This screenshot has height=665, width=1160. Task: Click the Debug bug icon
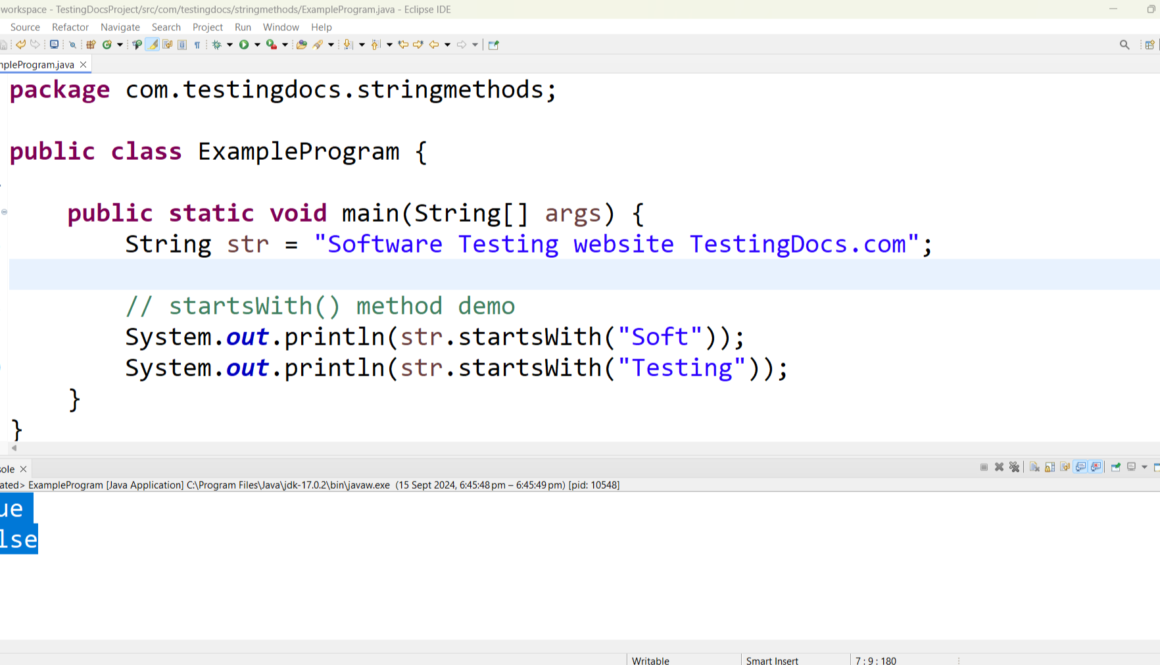tap(216, 45)
